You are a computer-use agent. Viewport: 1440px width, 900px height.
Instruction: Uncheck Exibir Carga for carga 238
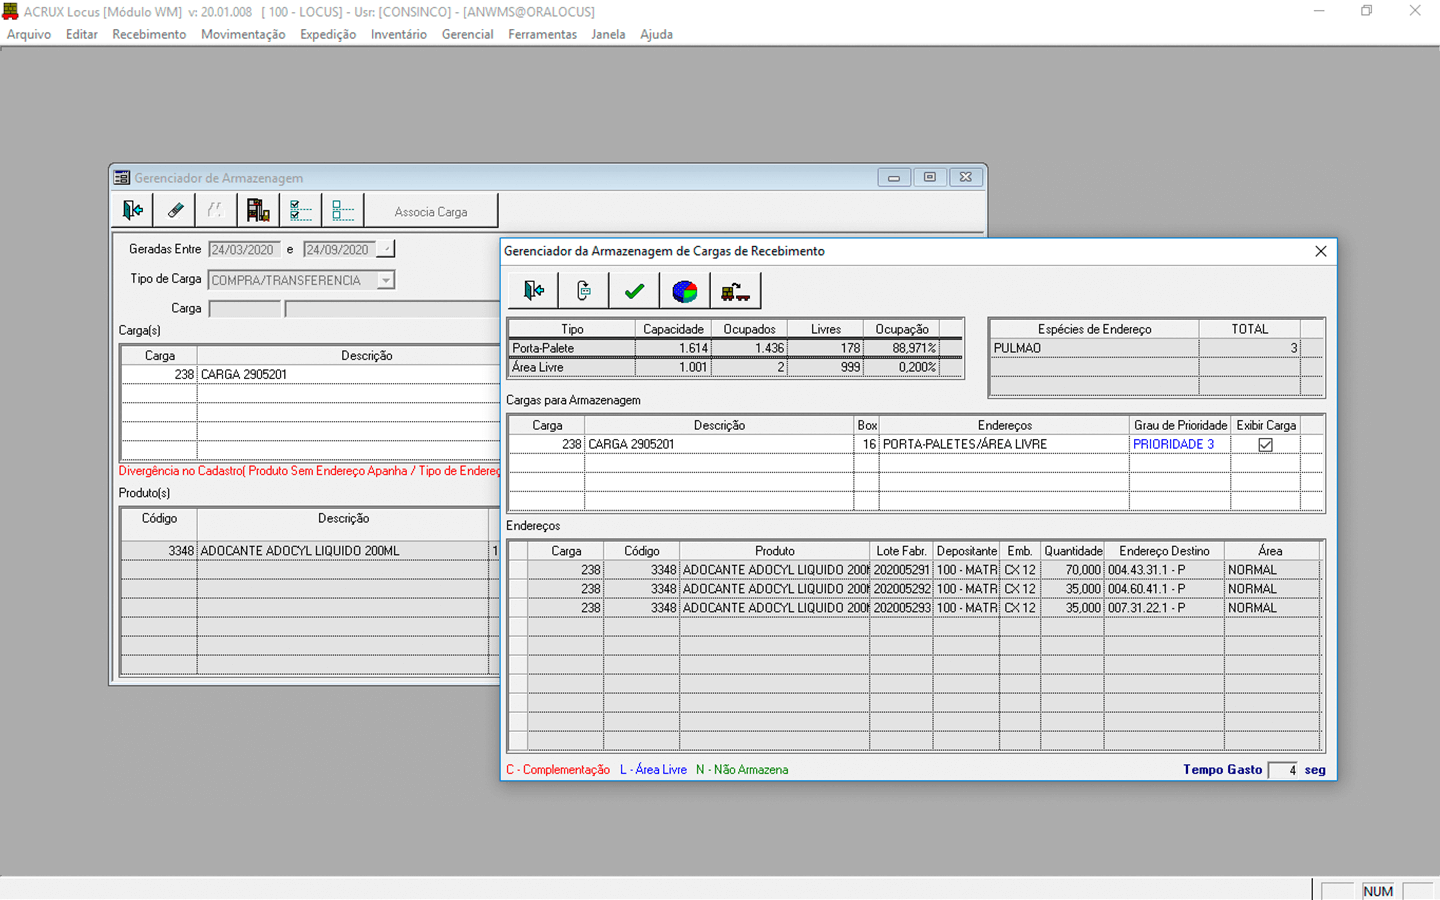pyautogui.click(x=1265, y=445)
